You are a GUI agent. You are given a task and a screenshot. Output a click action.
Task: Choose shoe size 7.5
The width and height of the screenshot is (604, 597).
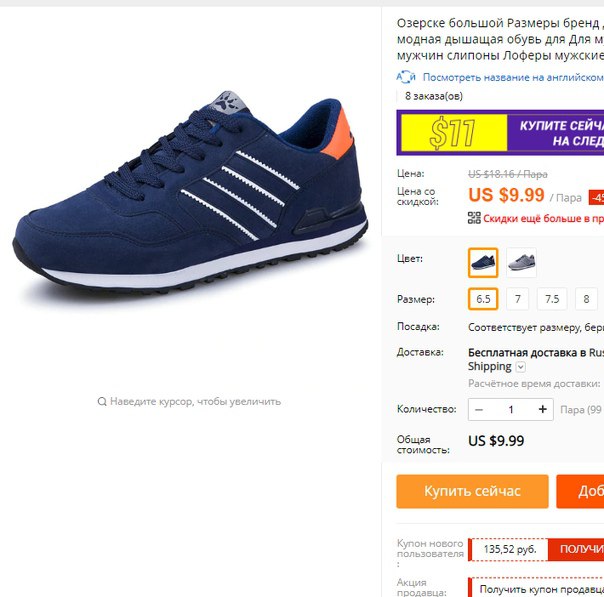(x=552, y=299)
